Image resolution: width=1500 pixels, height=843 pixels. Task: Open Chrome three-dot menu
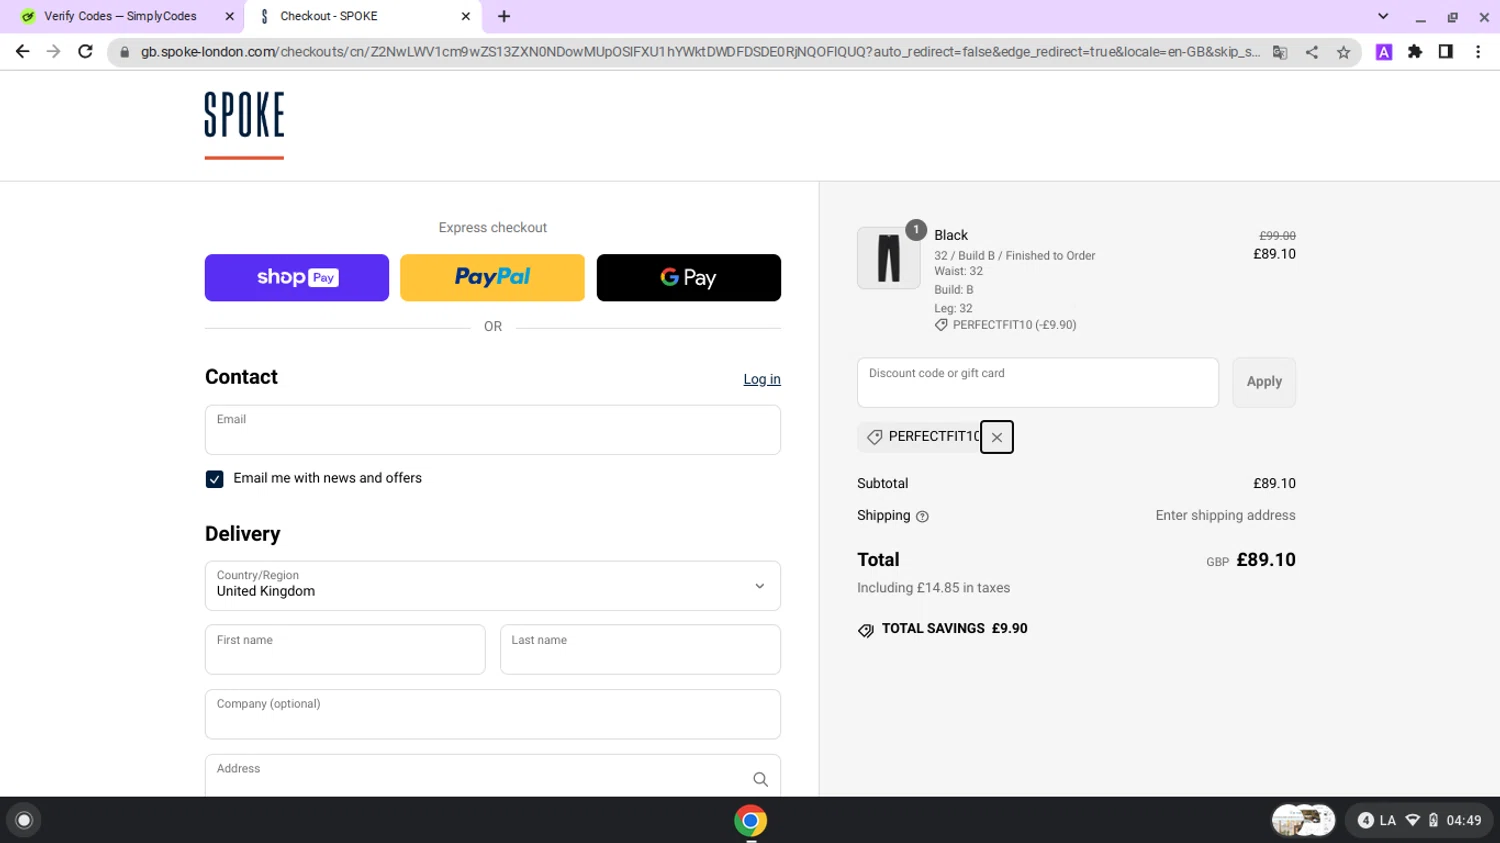click(x=1478, y=52)
